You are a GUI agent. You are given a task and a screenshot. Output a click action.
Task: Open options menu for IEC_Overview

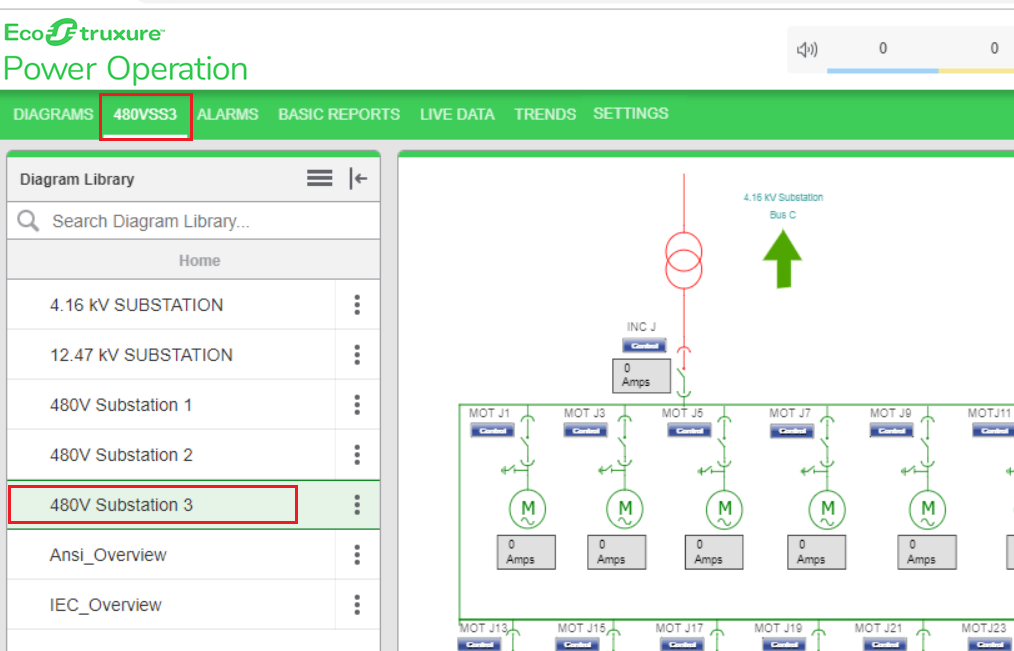click(x=357, y=605)
